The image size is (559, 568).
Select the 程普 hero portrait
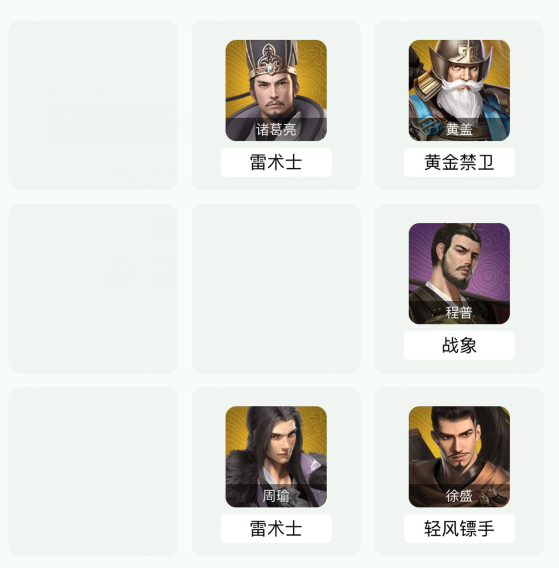coord(459,273)
